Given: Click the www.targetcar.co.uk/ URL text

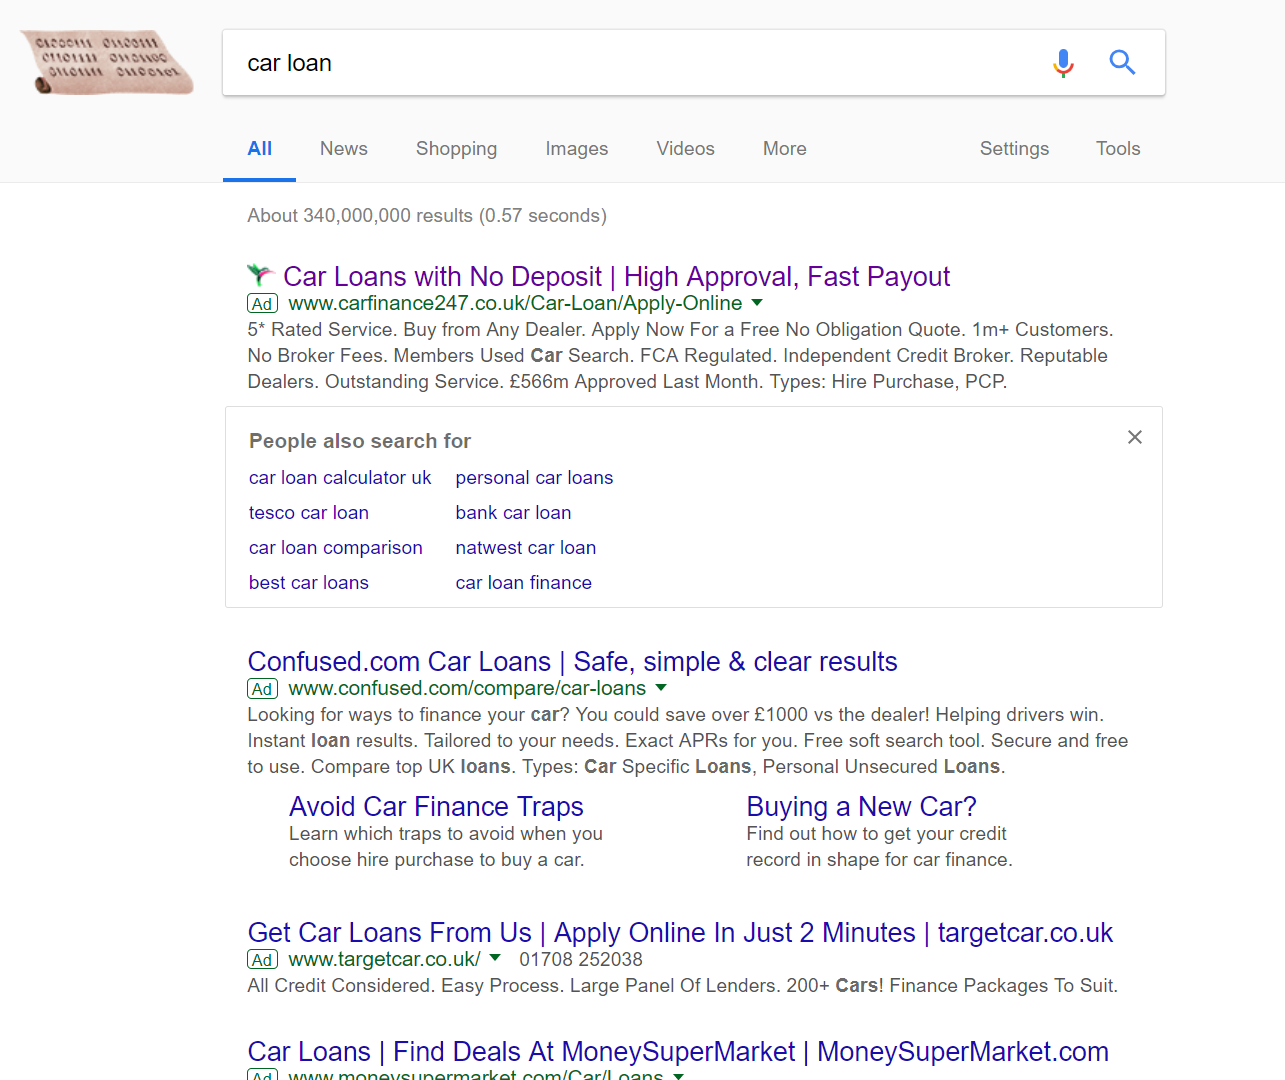Looking at the screenshot, I should click(384, 959).
